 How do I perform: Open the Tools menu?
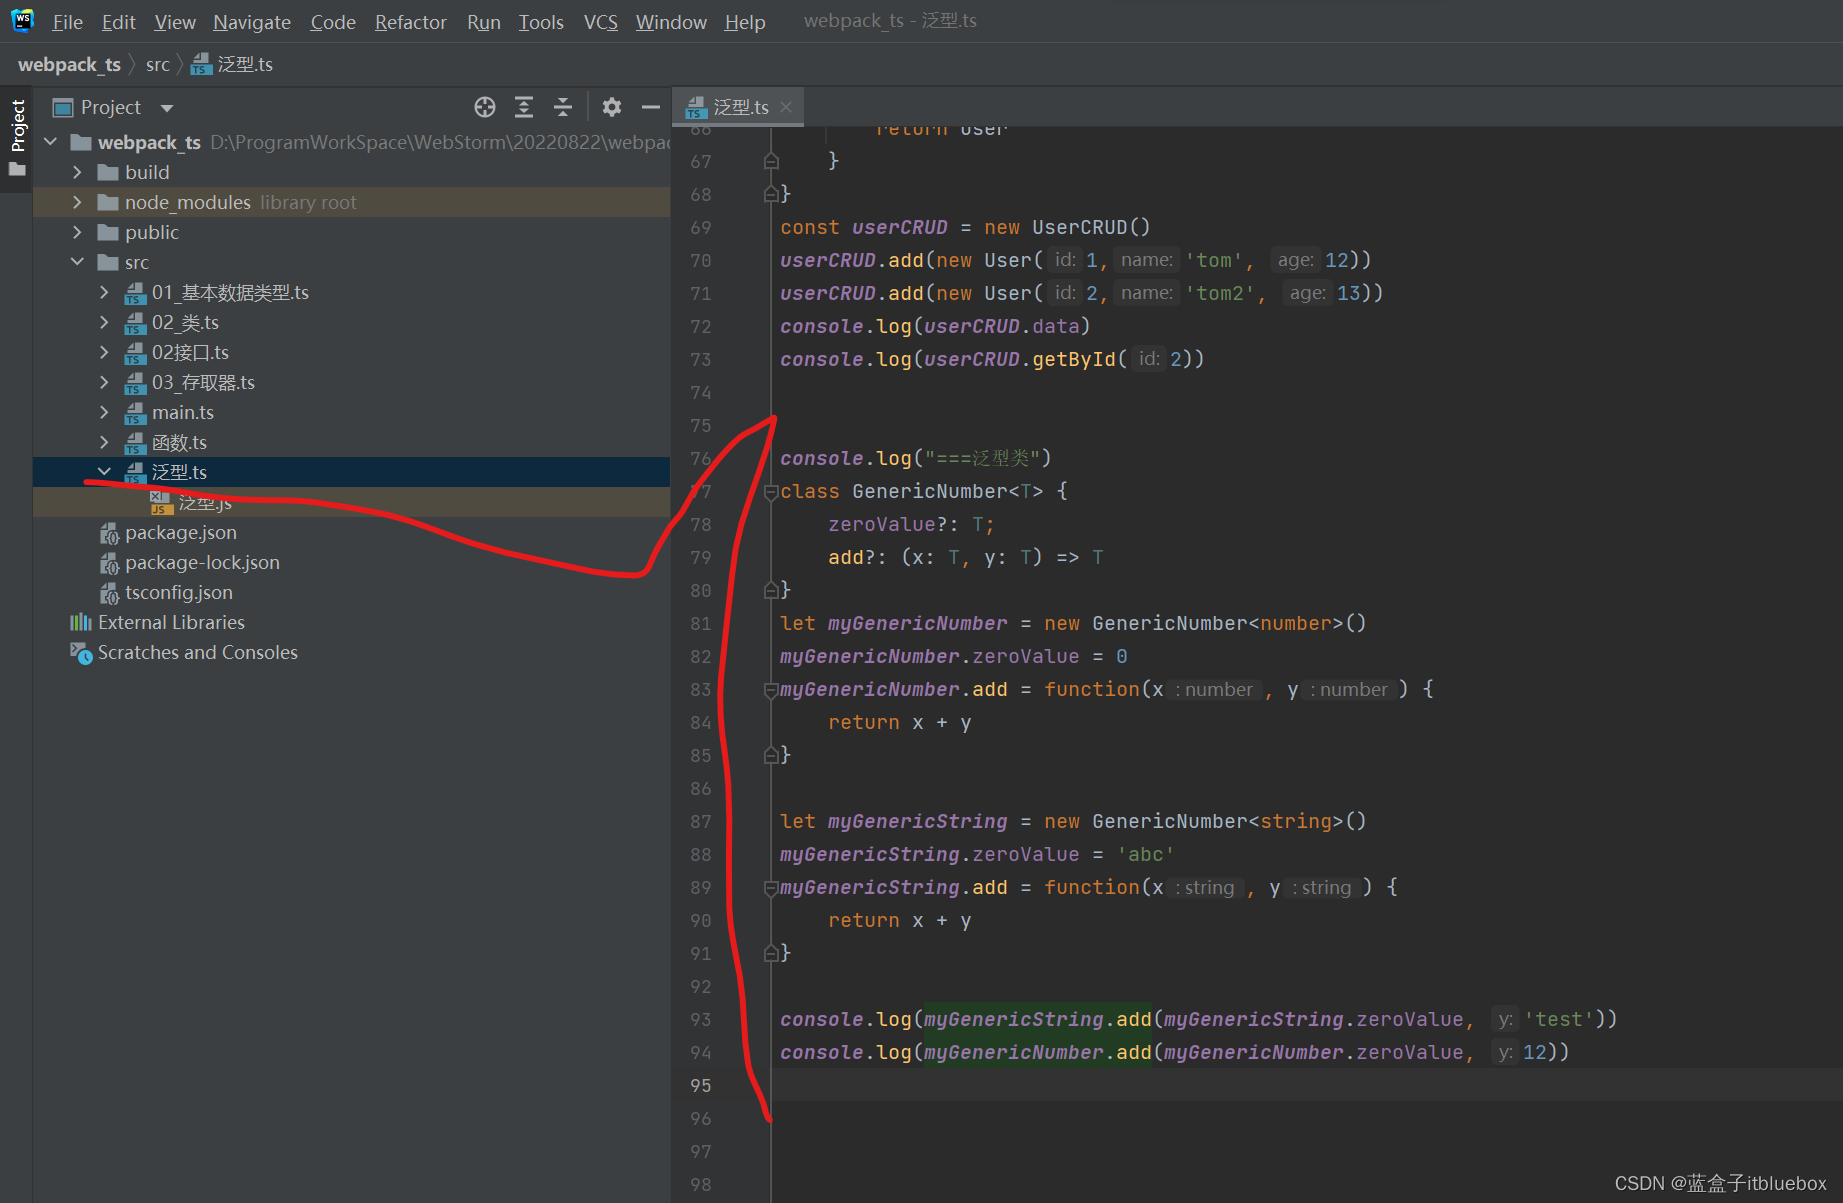(x=541, y=21)
